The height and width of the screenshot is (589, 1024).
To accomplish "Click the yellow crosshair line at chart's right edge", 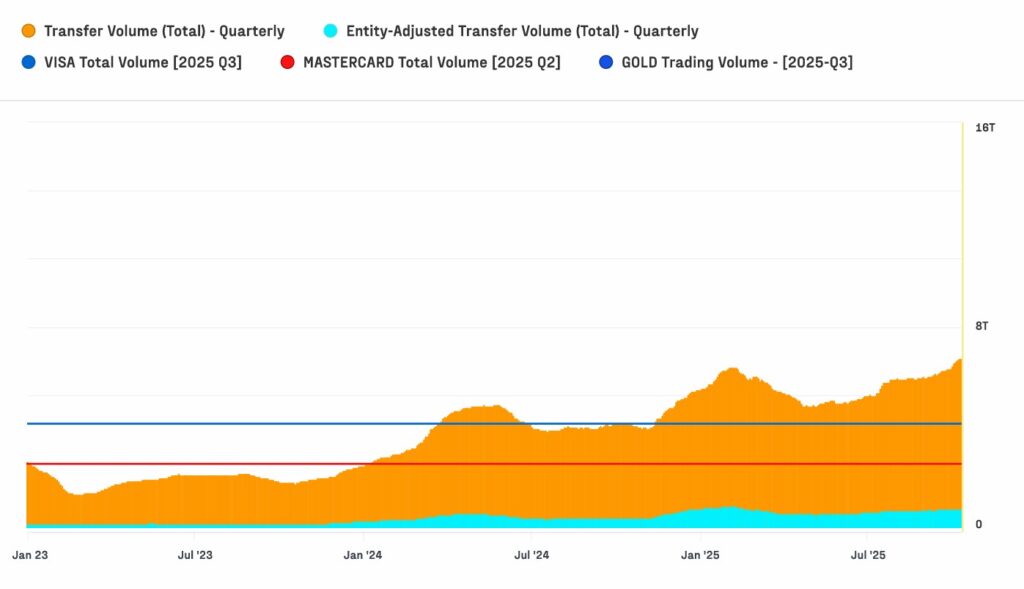I will coord(961,300).
